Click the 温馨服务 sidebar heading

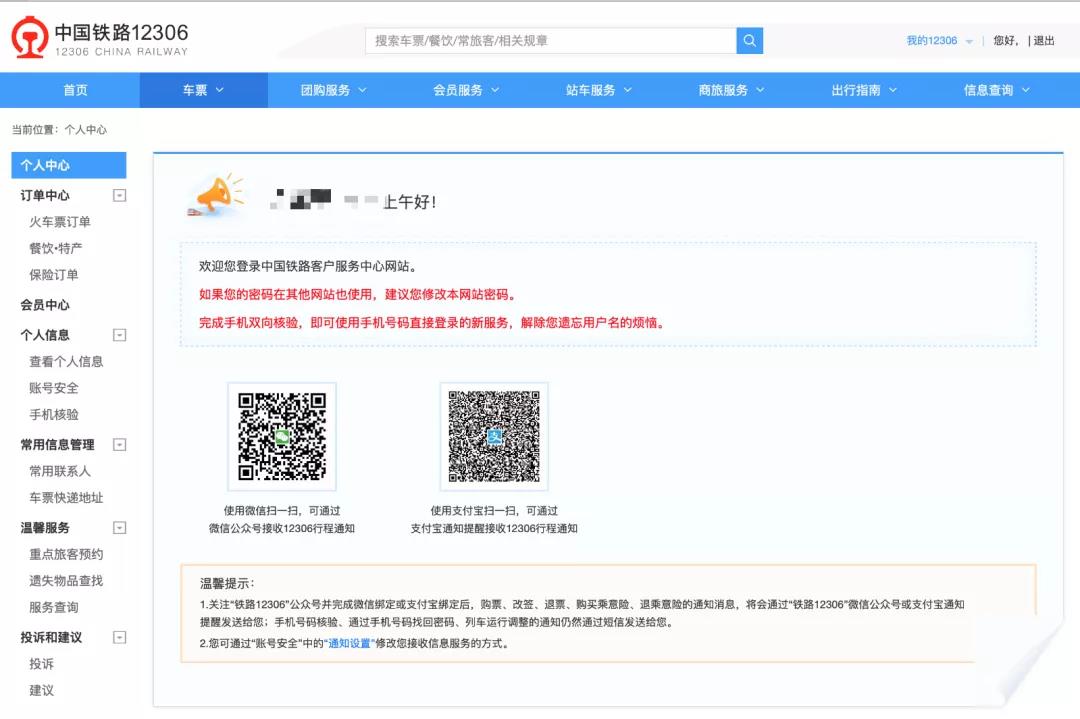click(x=45, y=528)
